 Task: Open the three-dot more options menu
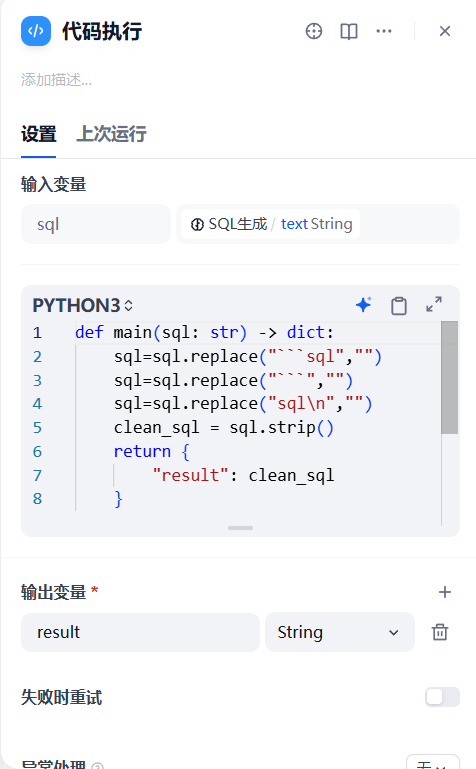(383, 31)
